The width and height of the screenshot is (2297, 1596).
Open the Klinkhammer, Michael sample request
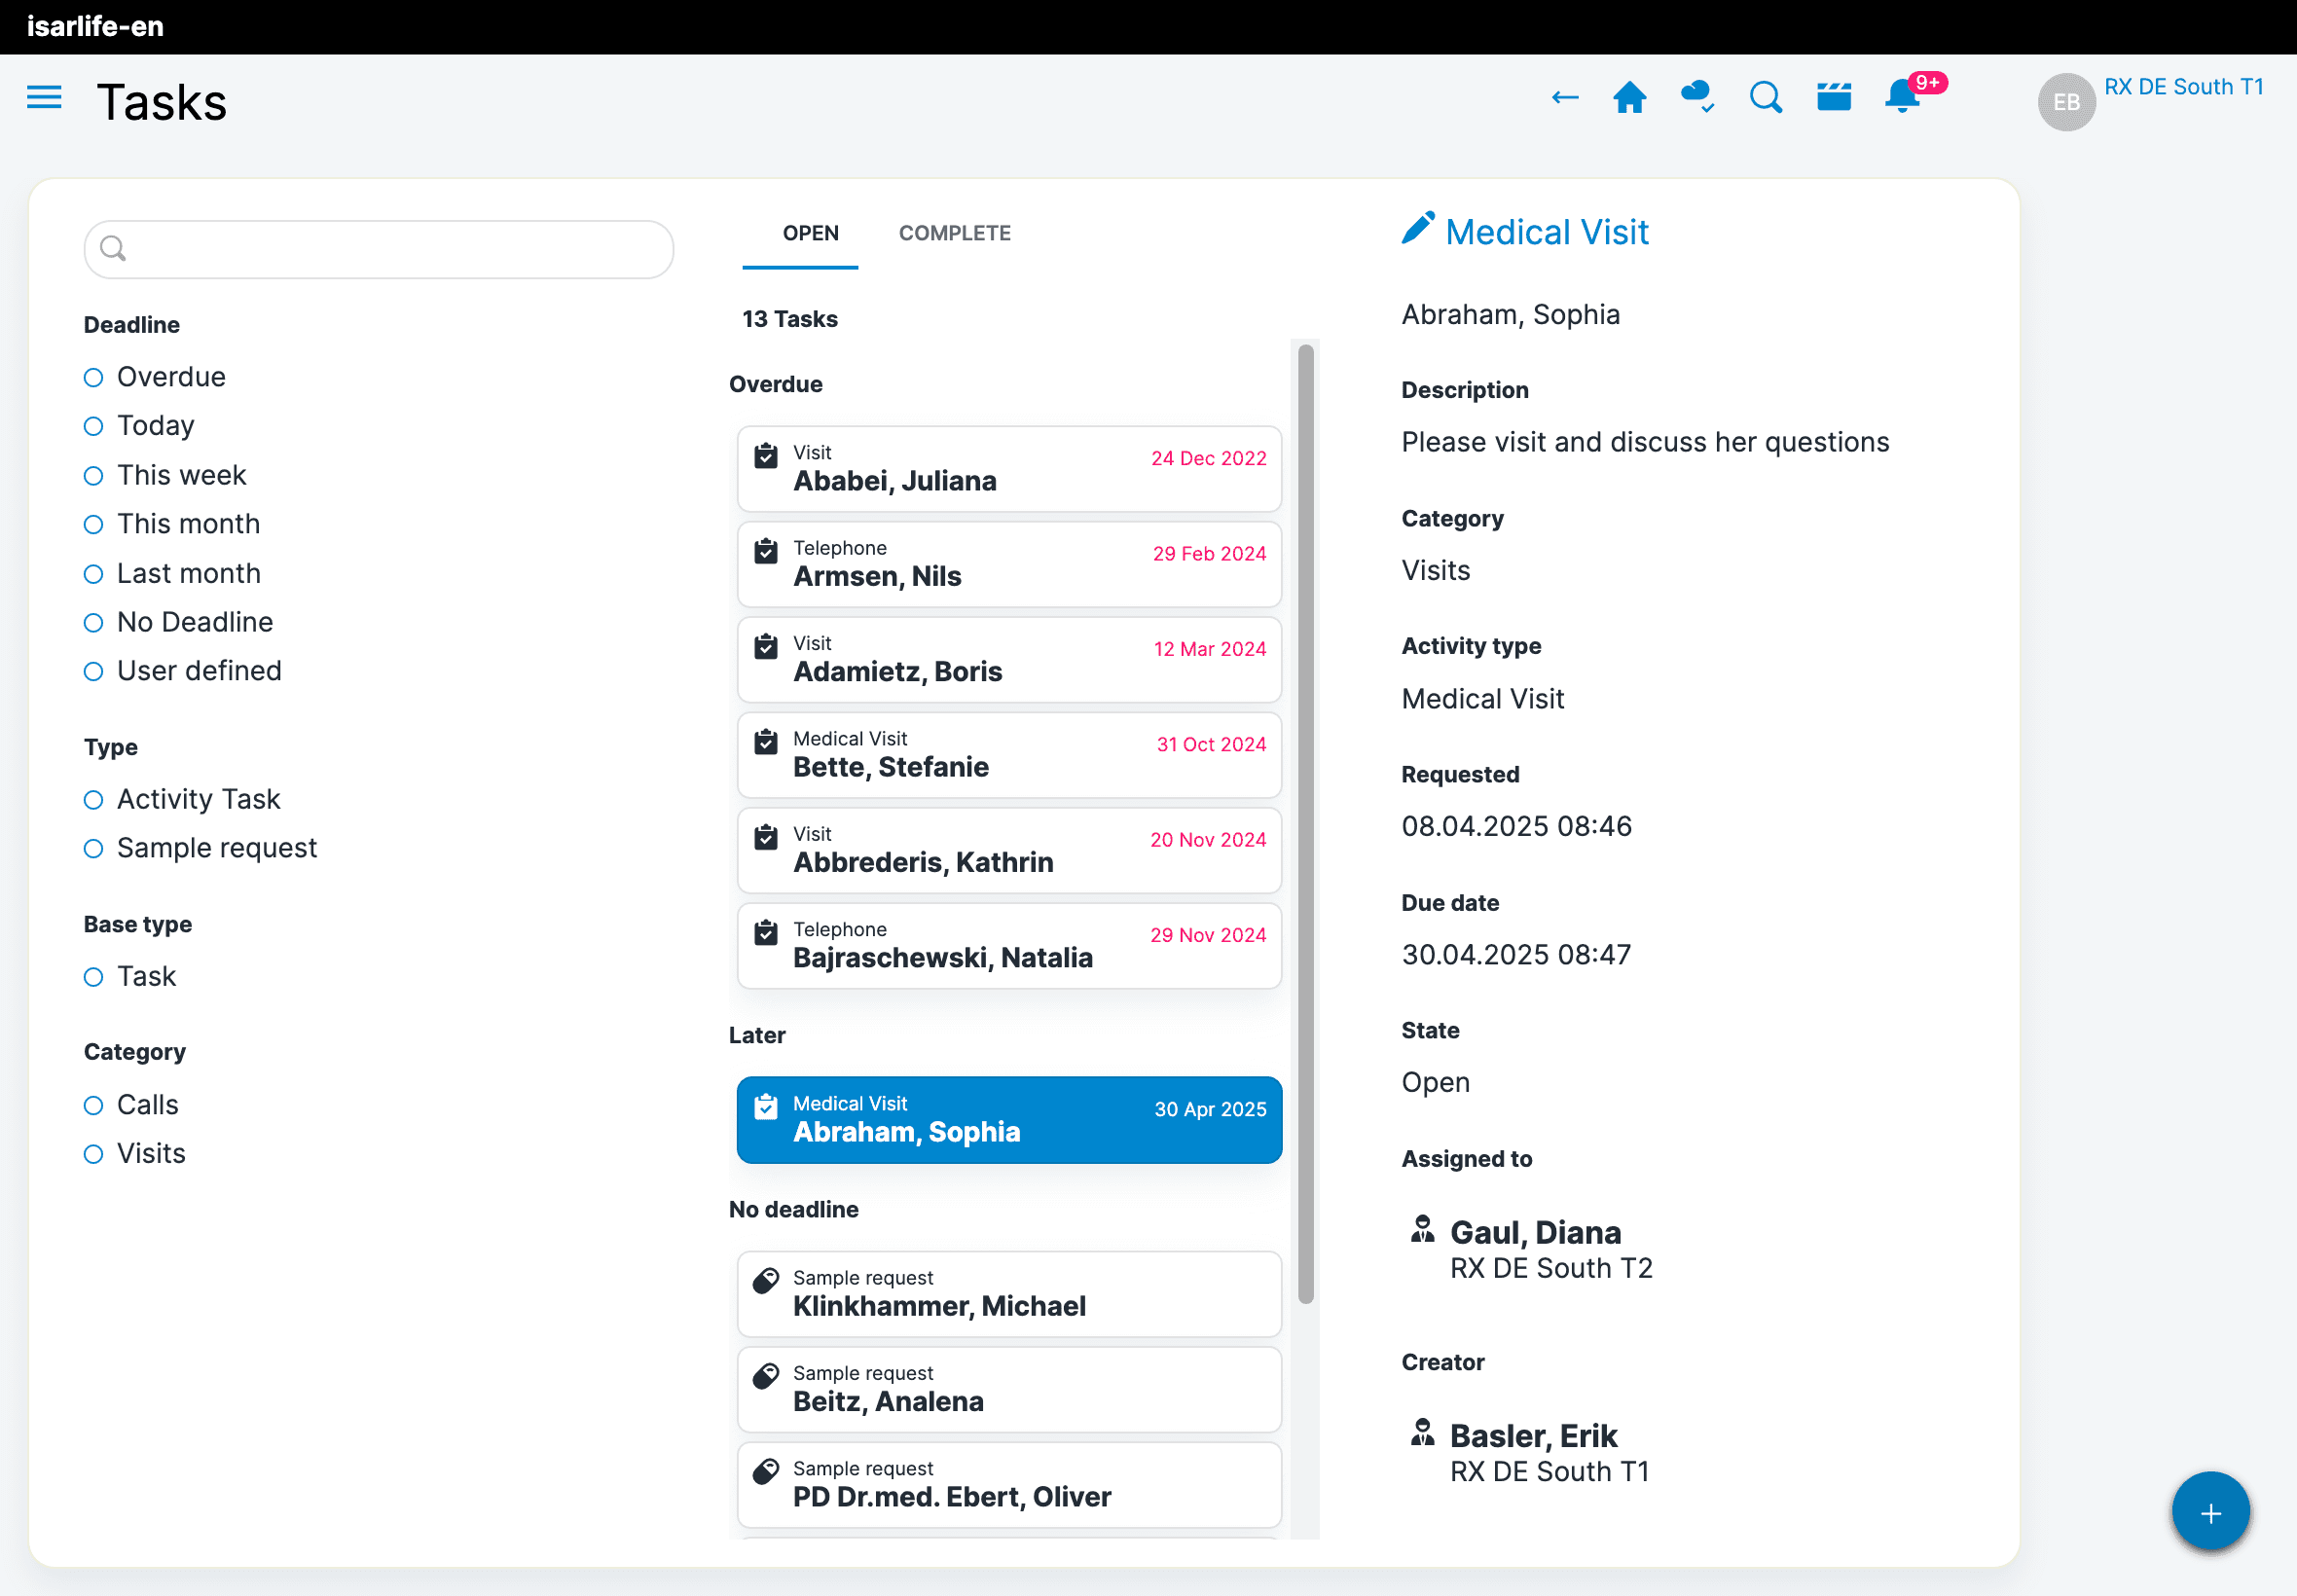pos(1008,1294)
